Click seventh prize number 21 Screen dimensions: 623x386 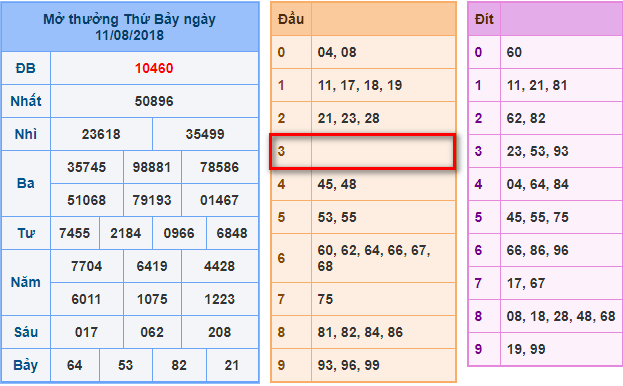click(x=232, y=365)
